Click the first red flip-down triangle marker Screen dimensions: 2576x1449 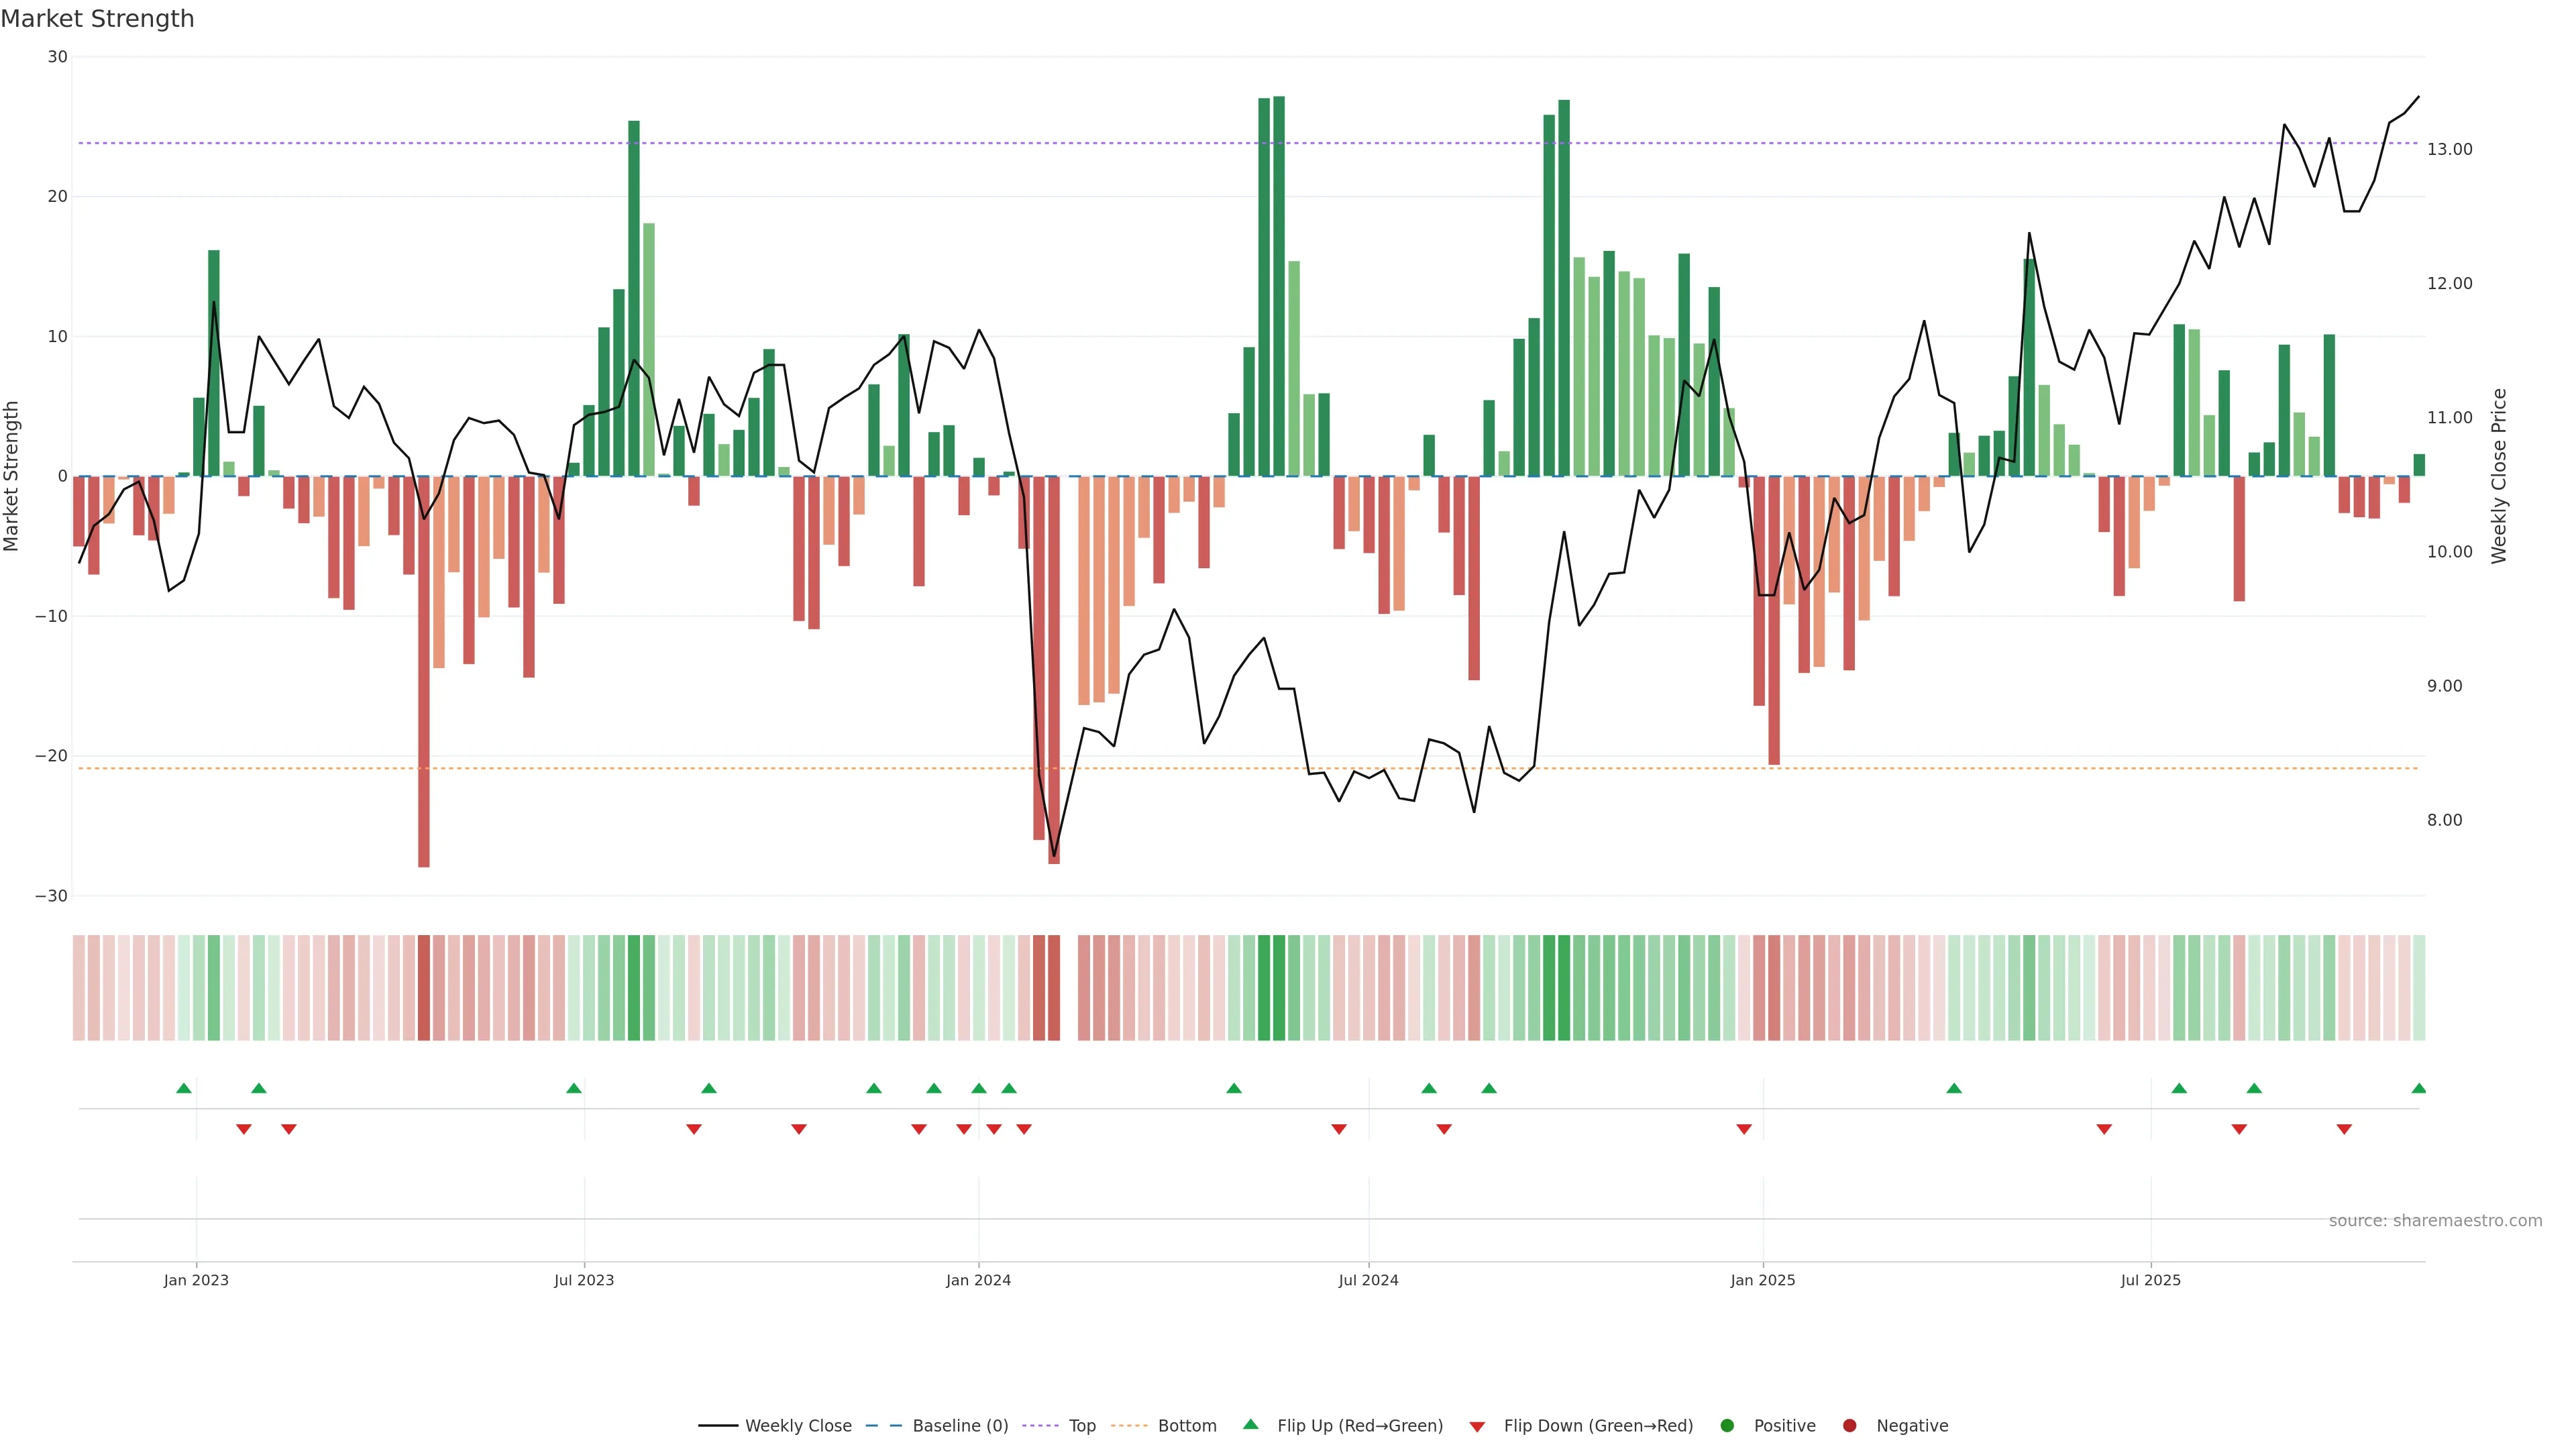(x=244, y=1129)
